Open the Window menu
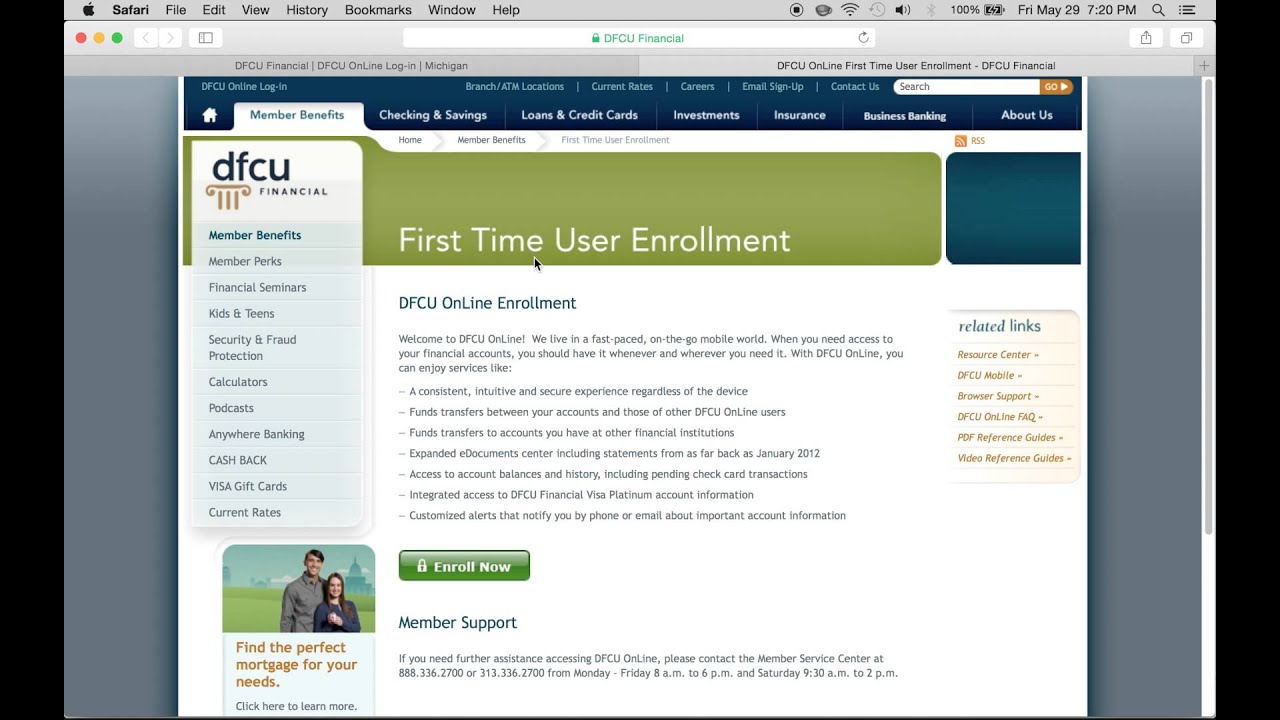The height and width of the screenshot is (720, 1280). pyautogui.click(x=452, y=10)
